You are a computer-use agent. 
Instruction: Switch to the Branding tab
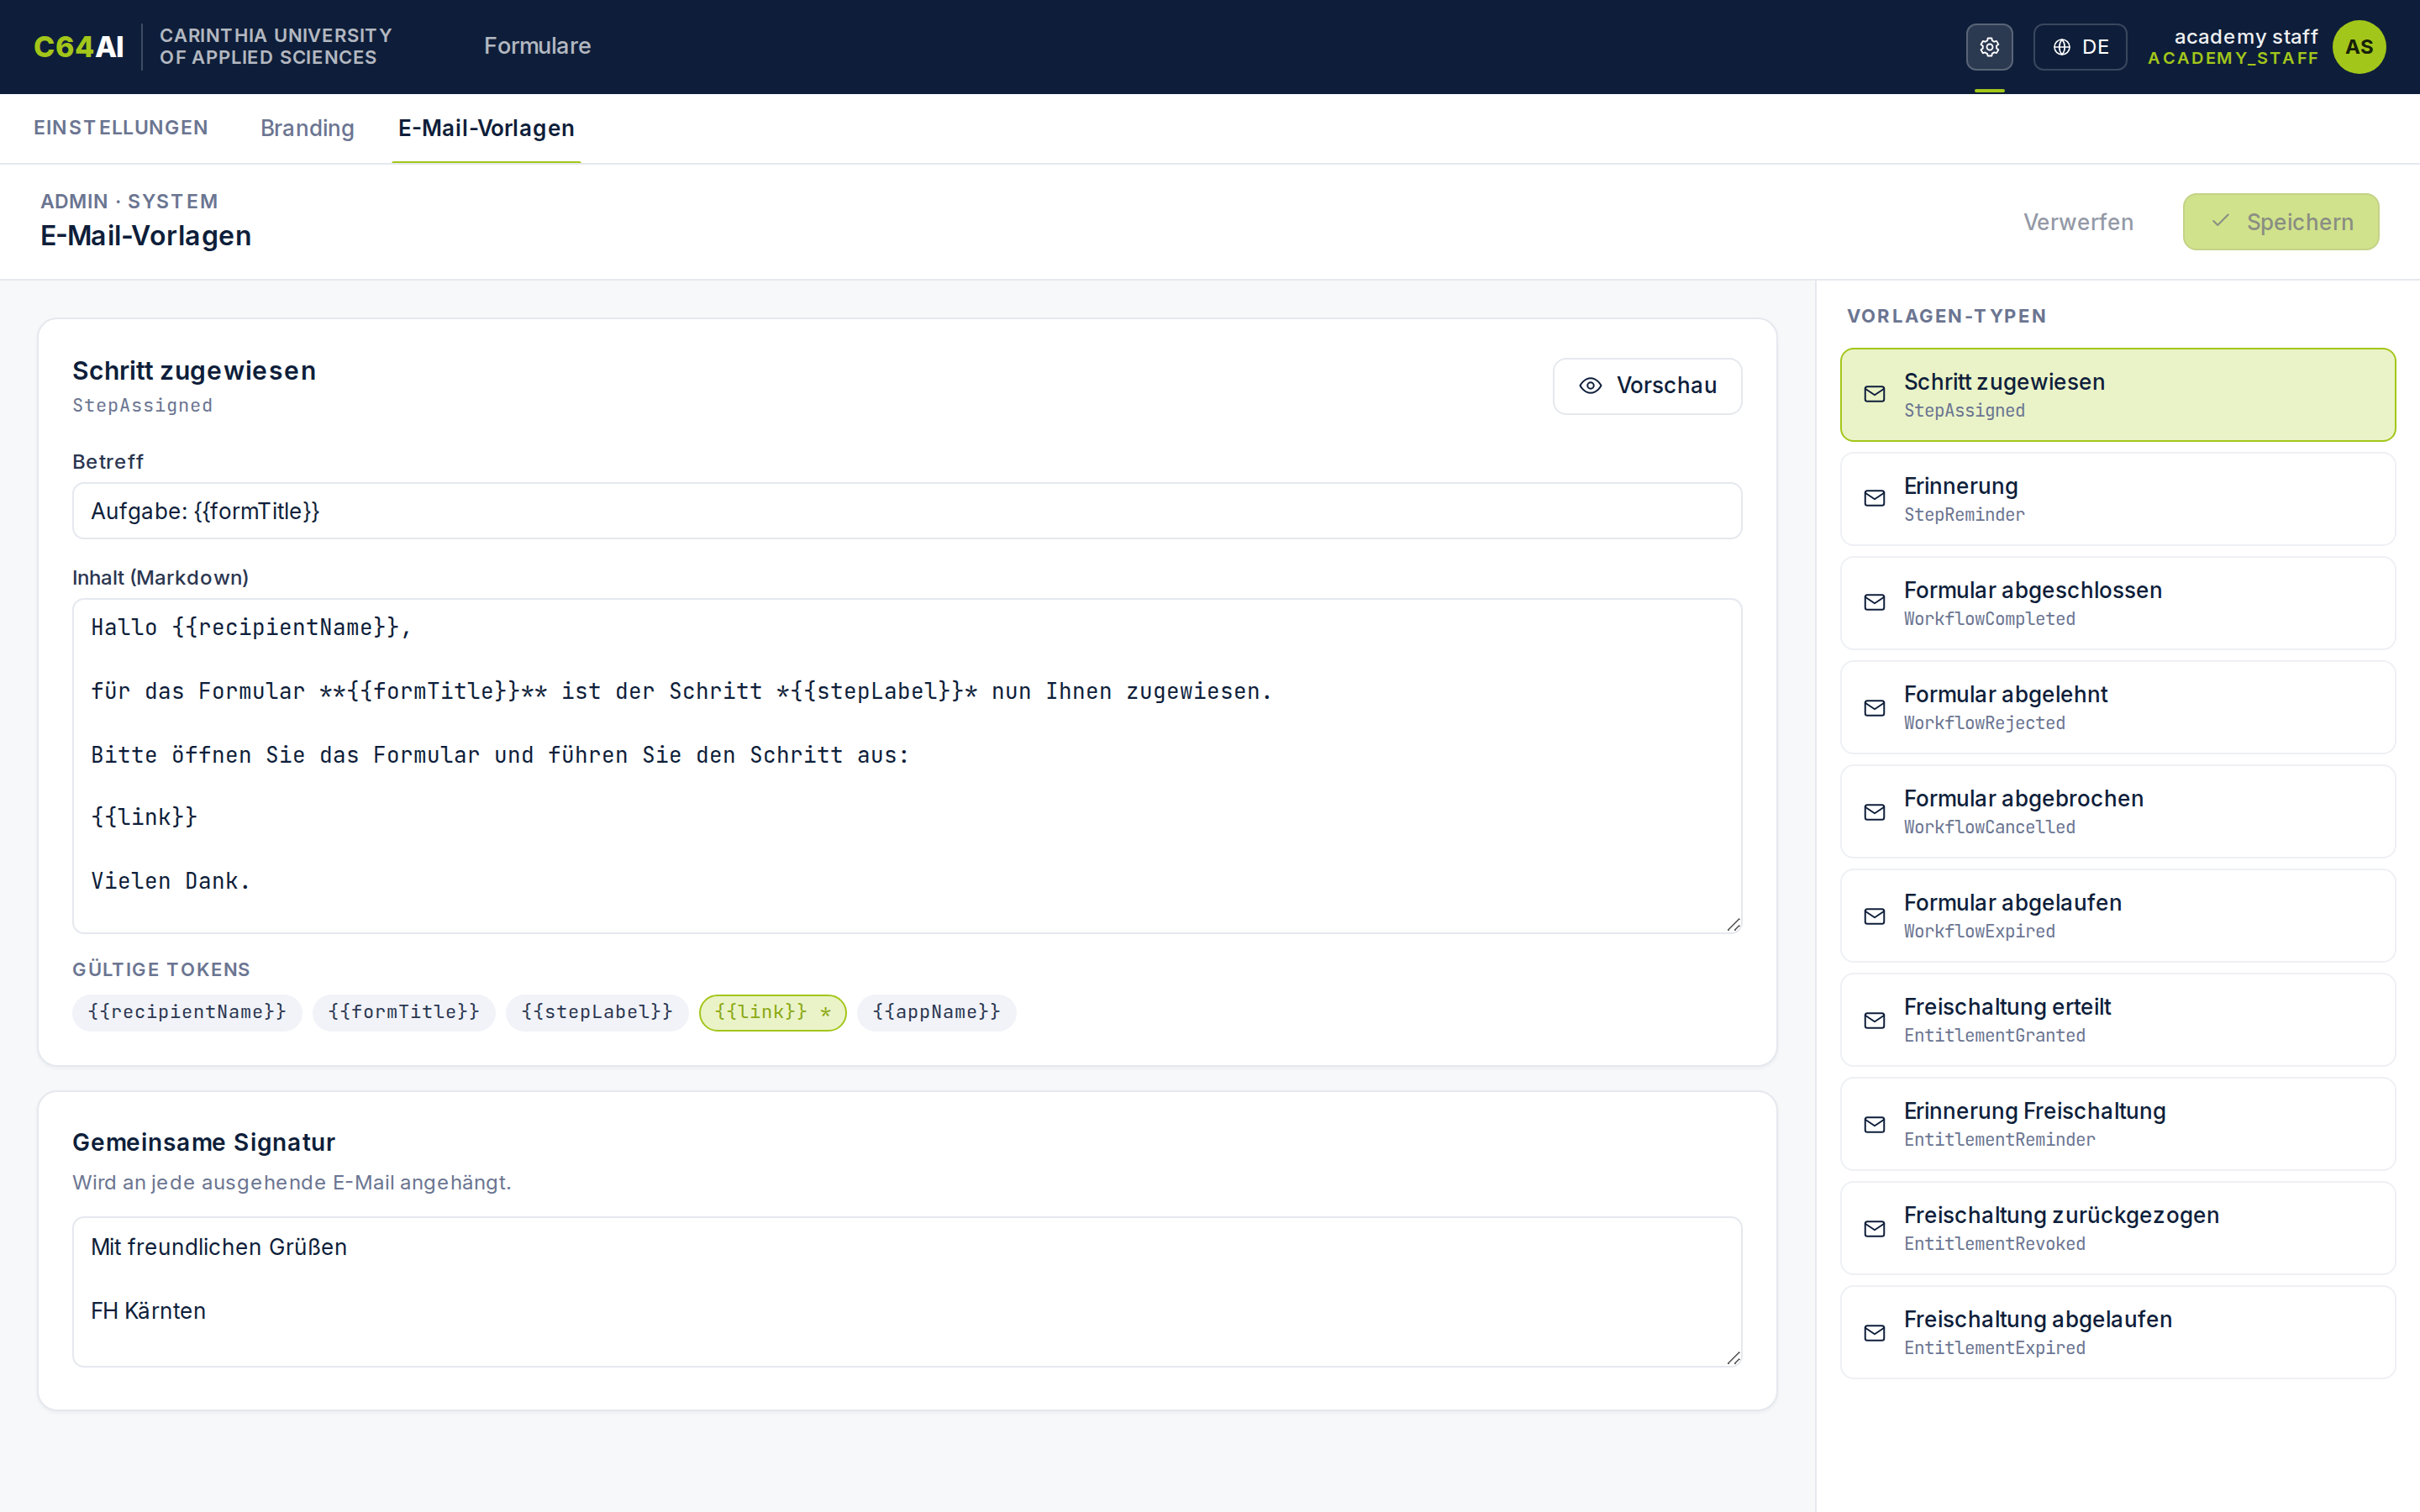[x=307, y=128]
